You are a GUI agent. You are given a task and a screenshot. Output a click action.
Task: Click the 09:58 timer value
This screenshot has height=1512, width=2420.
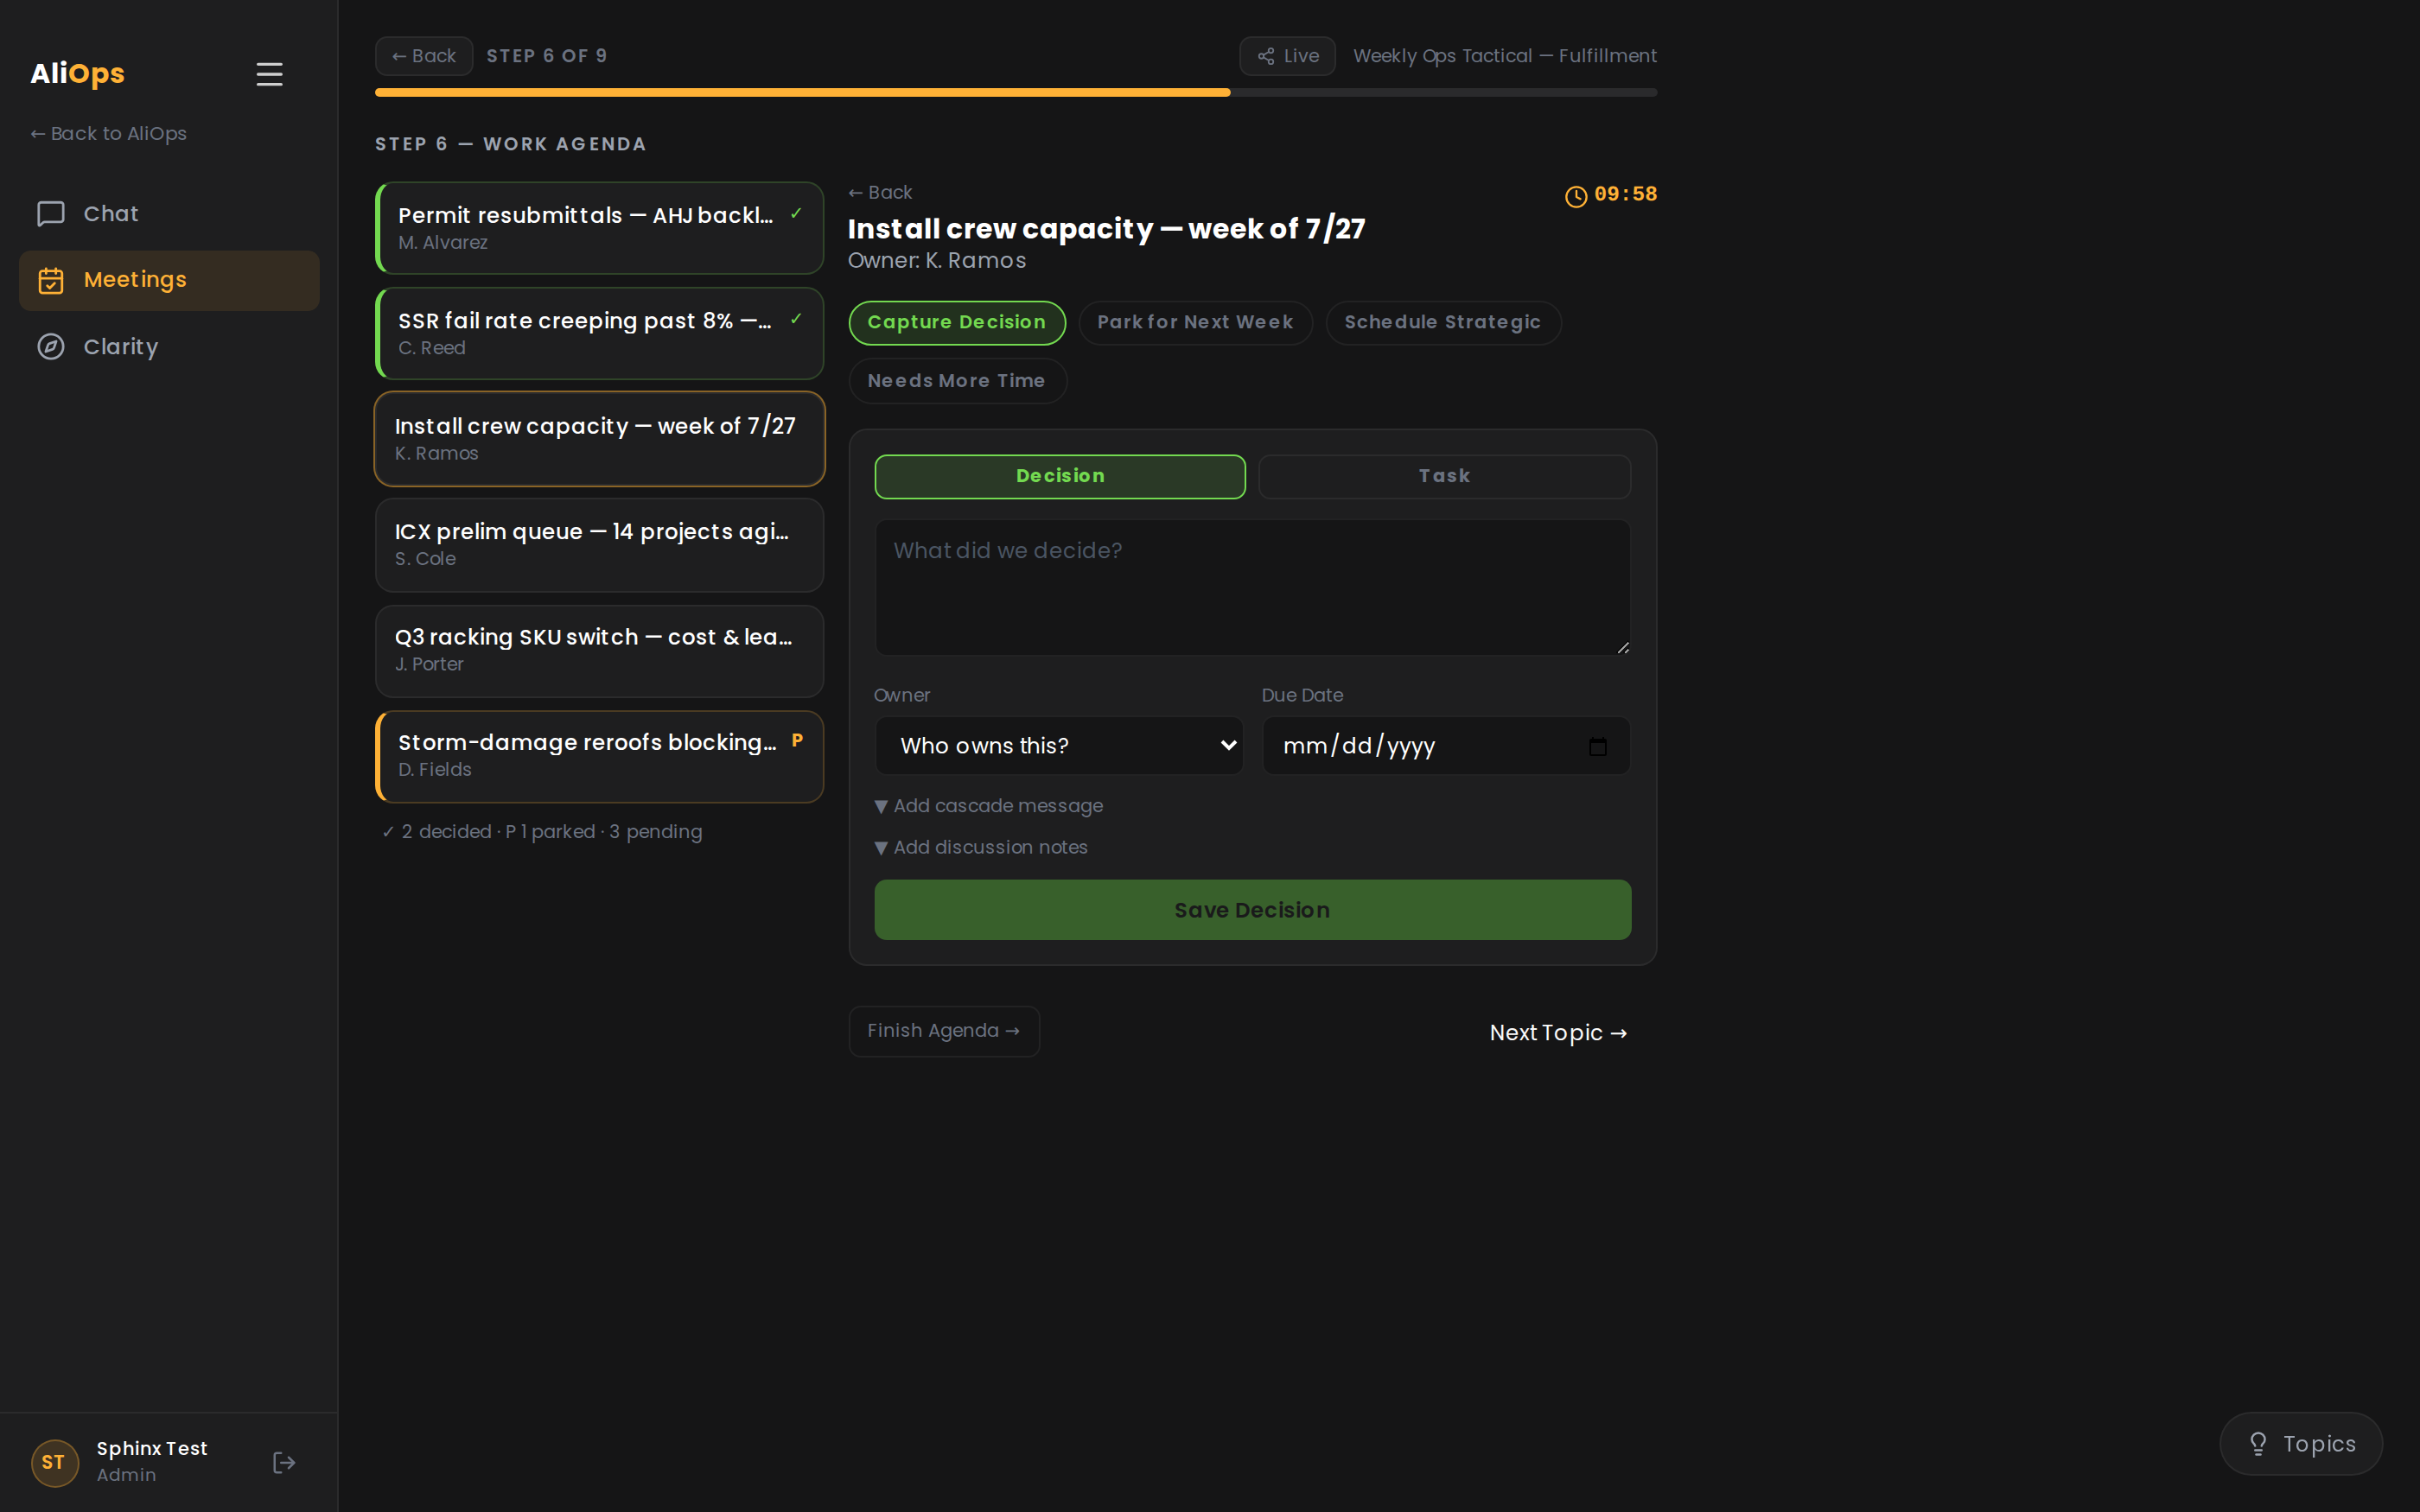pyautogui.click(x=1625, y=194)
